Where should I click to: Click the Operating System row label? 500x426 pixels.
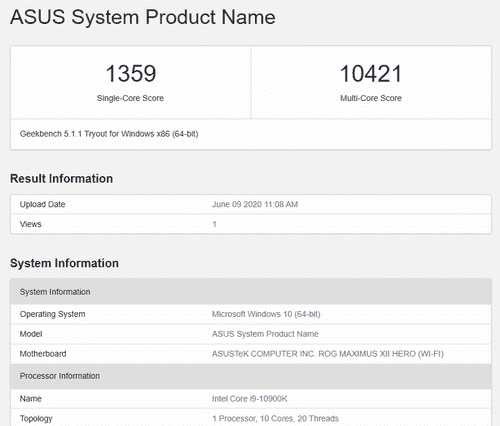(x=52, y=314)
